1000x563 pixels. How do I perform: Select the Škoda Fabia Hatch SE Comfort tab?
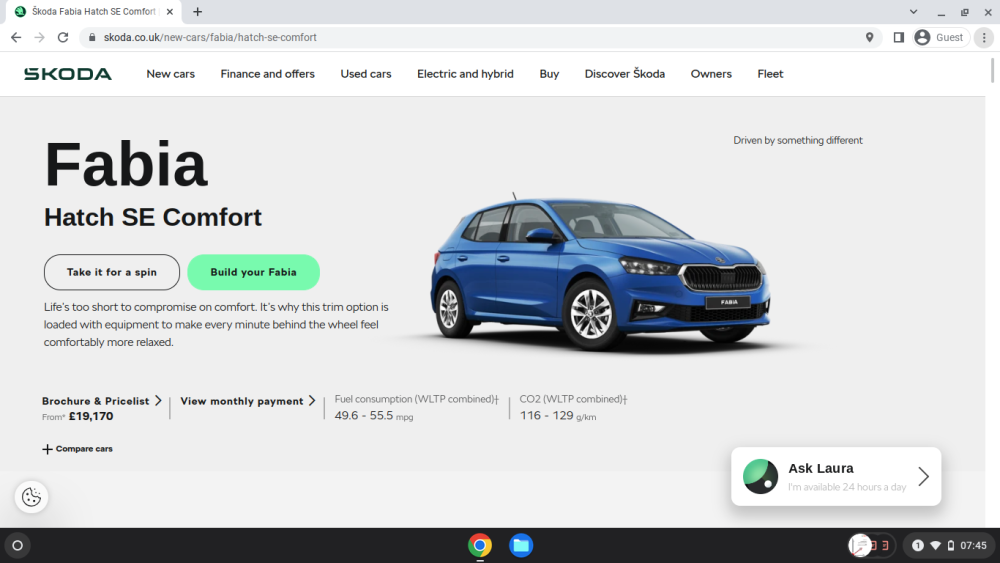click(93, 11)
